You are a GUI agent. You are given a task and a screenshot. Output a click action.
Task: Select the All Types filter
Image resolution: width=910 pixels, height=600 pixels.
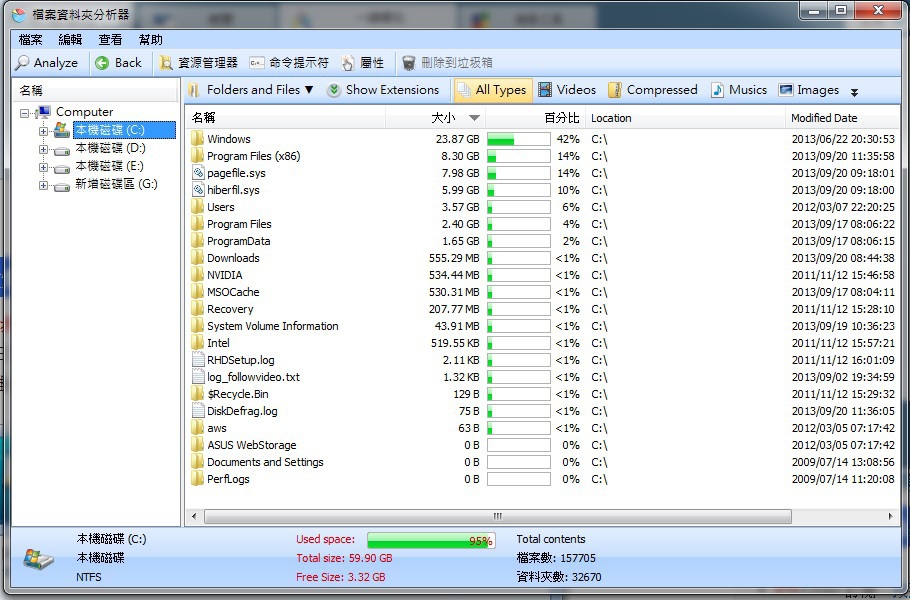pyautogui.click(x=493, y=90)
